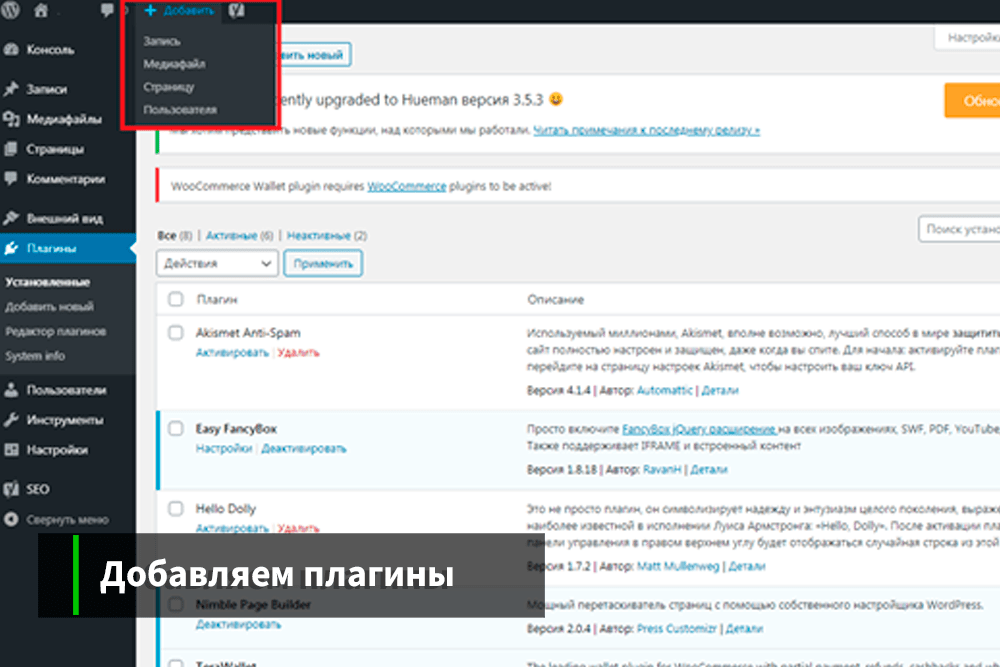The height and width of the screenshot is (667, 1000).
Task: Open Пользователи in the sidebar
Action: [66, 390]
